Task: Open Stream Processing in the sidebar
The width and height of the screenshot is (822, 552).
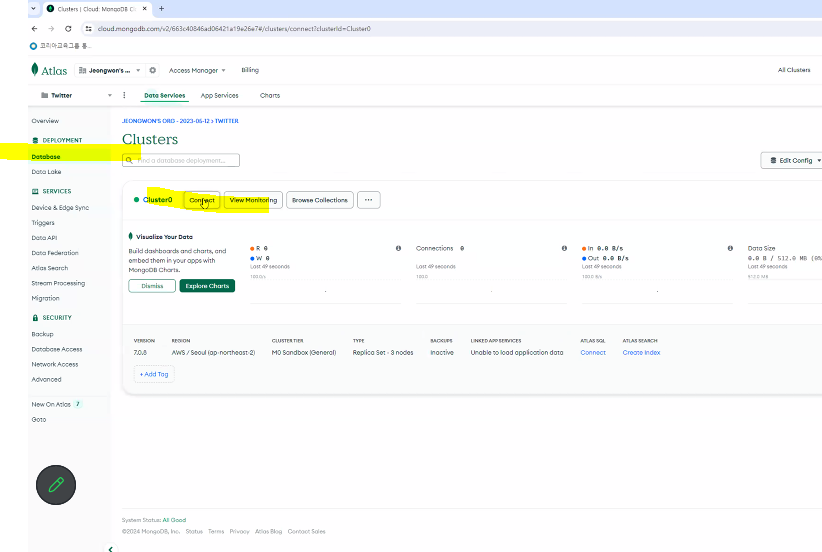Action: pyautogui.click(x=58, y=283)
